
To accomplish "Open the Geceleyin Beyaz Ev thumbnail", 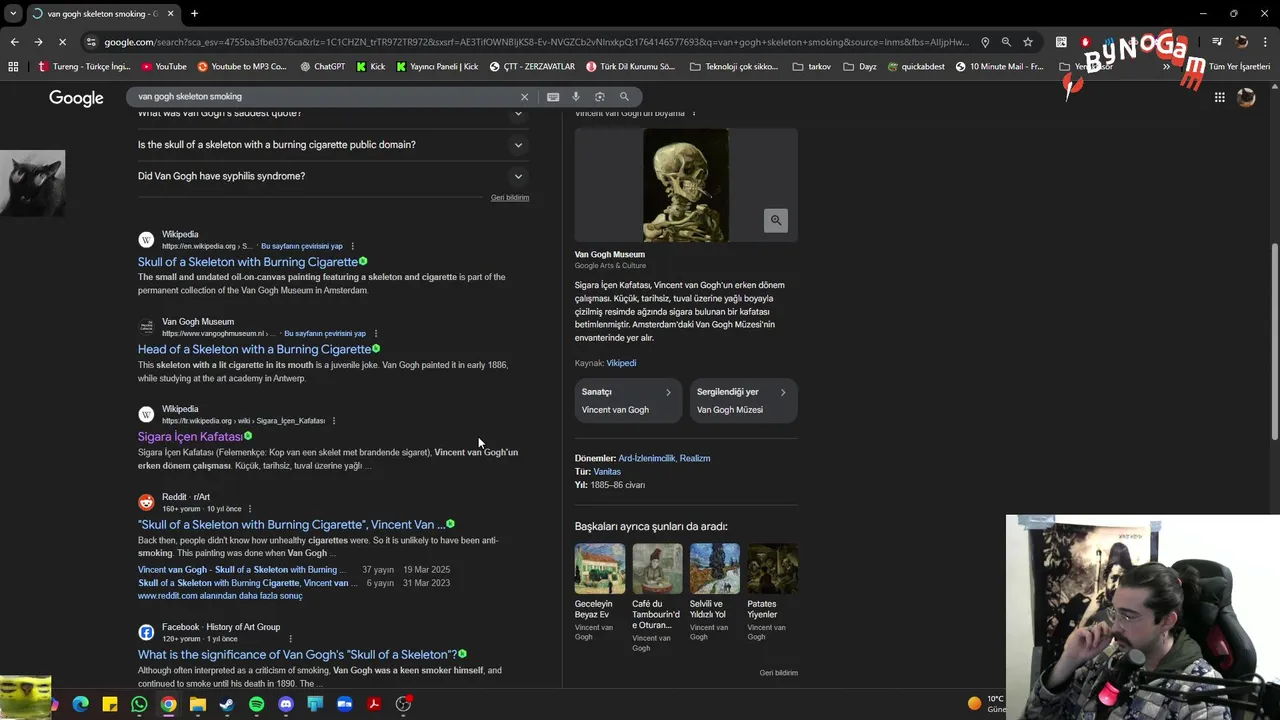I will (600, 569).
